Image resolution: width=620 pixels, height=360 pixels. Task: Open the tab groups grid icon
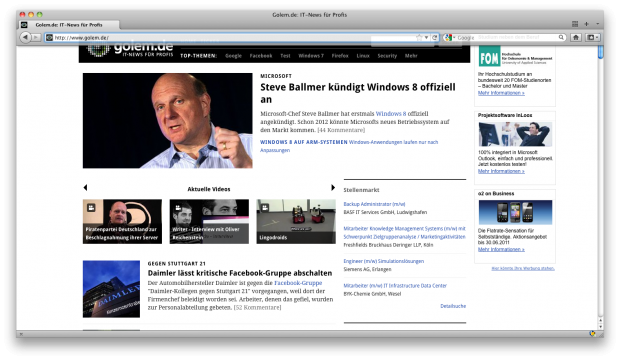[x=575, y=24]
